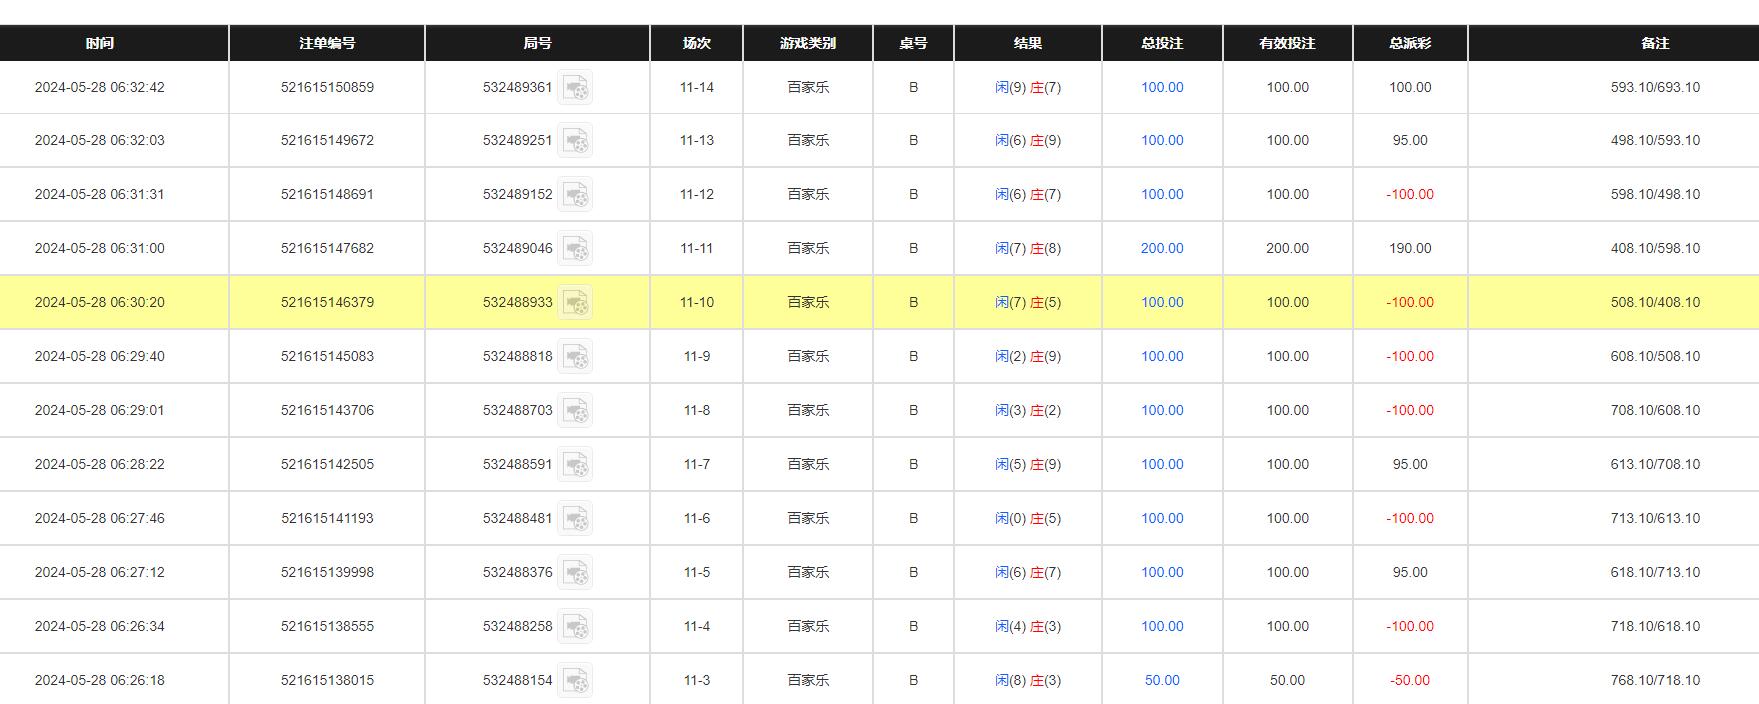The height and width of the screenshot is (704, 1759).
Task: Click the 注单编号 column header
Action: click(327, 43)
